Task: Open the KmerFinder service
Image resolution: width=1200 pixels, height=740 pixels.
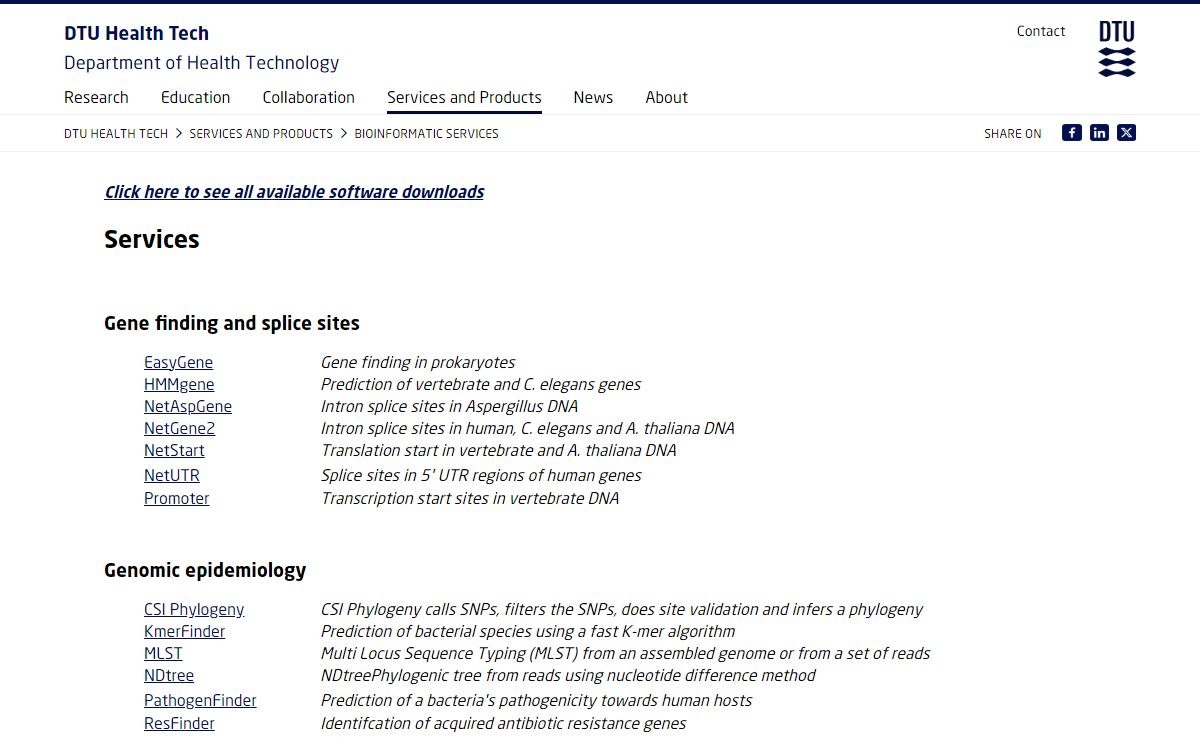Action: [185, 631]
